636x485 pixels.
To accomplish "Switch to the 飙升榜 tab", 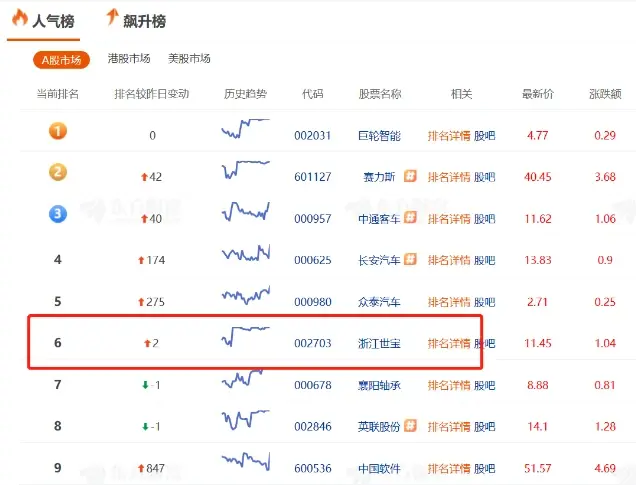I will [x=136, y=21].
